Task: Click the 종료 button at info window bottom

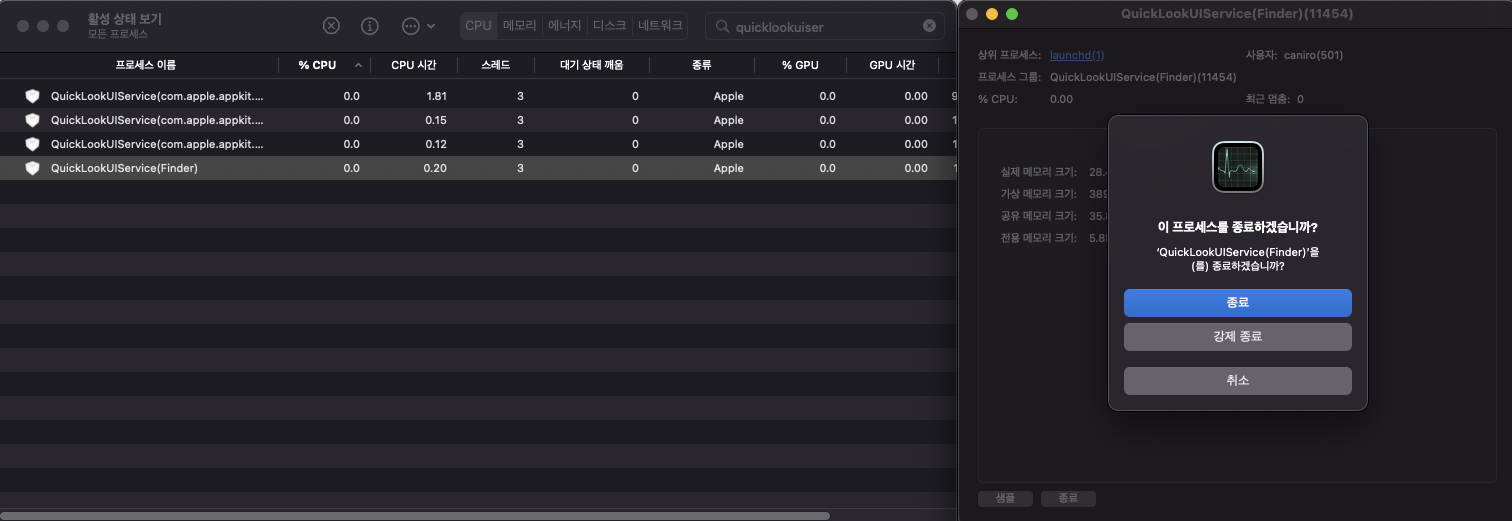Action: tap(1068, 498)
